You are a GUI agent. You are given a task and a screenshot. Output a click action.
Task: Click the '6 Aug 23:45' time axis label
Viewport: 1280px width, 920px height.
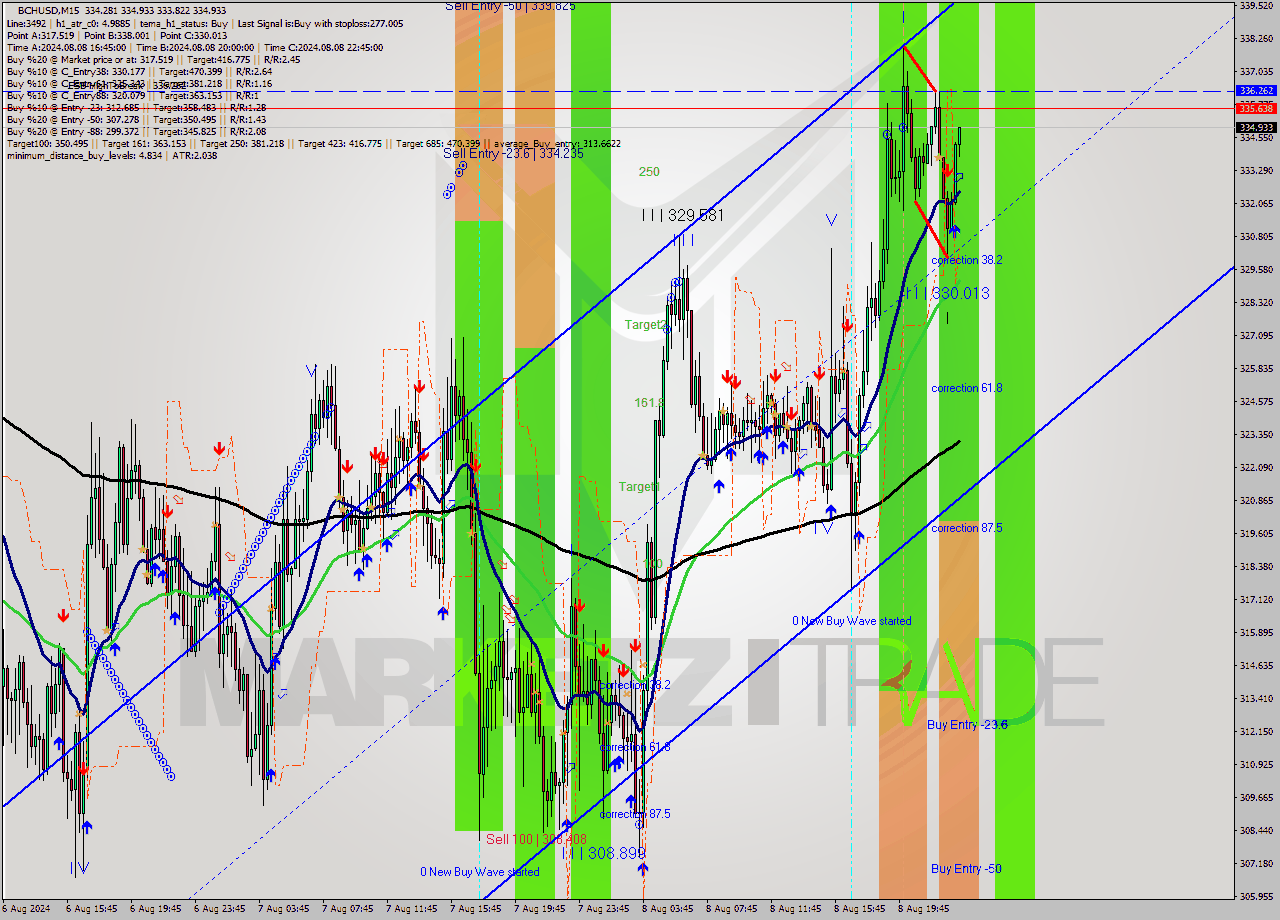221,910
